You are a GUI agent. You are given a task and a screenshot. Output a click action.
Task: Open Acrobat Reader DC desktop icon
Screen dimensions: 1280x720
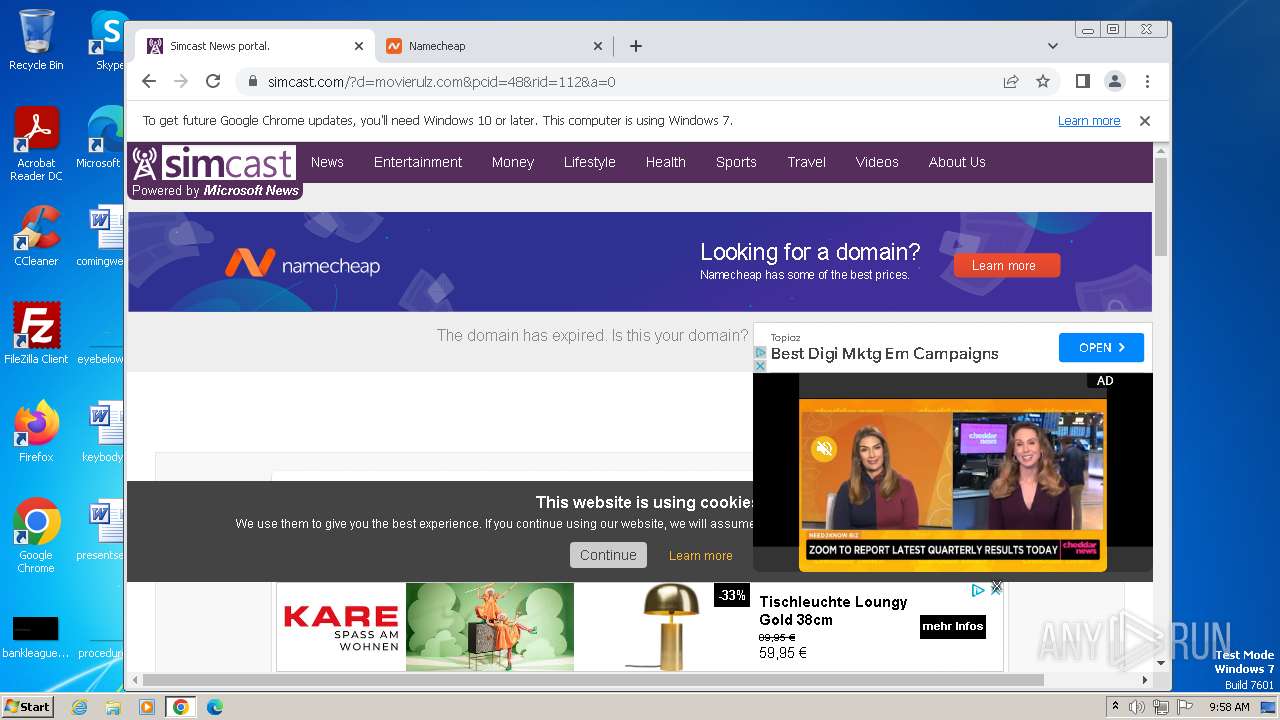point(36,145)
